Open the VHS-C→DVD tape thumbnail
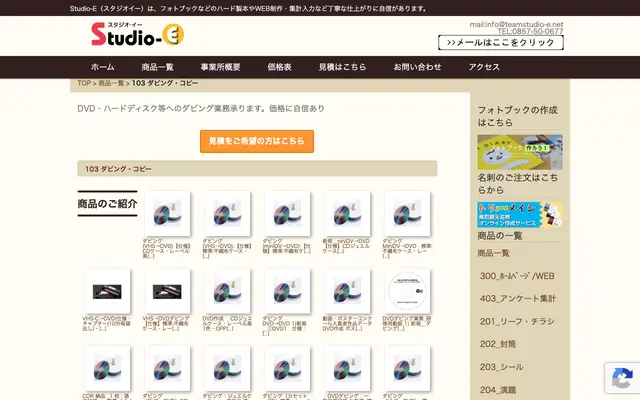 click(x=107, y=291)
